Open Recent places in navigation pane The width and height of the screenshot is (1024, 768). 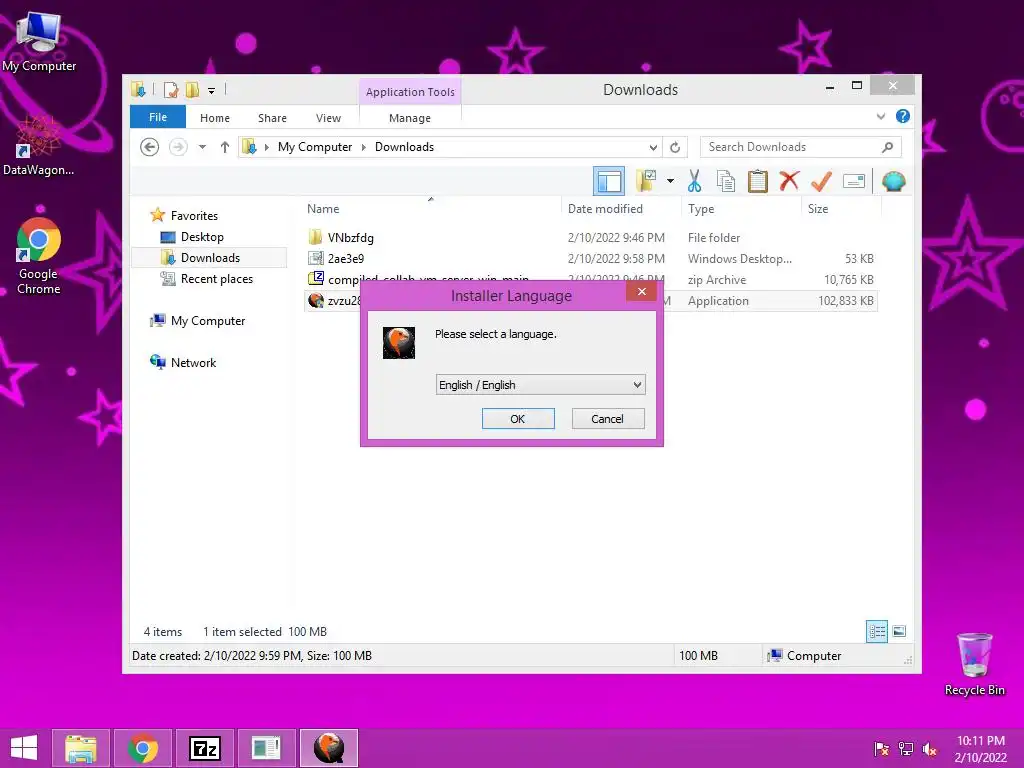(x=216, y=279)
